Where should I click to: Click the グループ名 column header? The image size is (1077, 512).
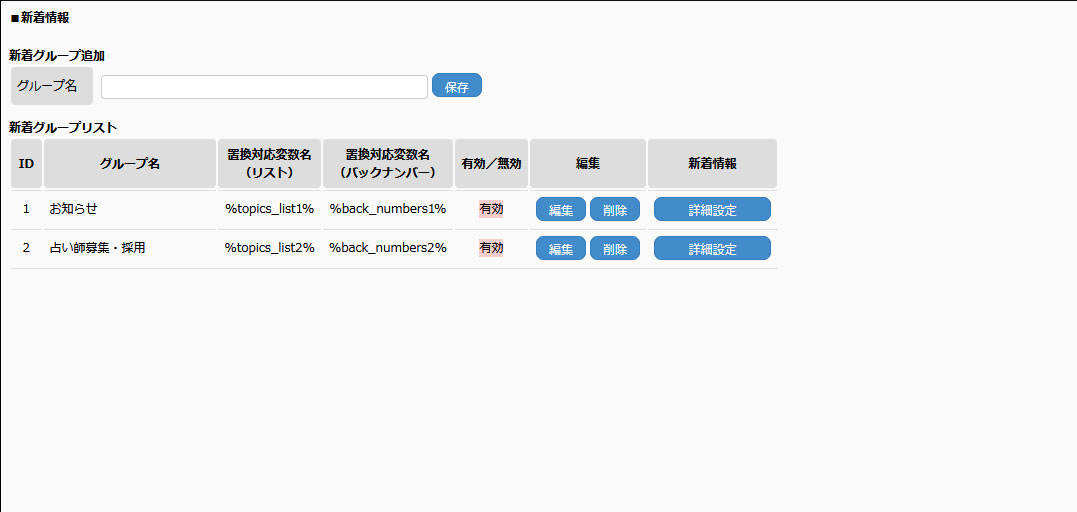pyautogui.click(x=130, y=163)
